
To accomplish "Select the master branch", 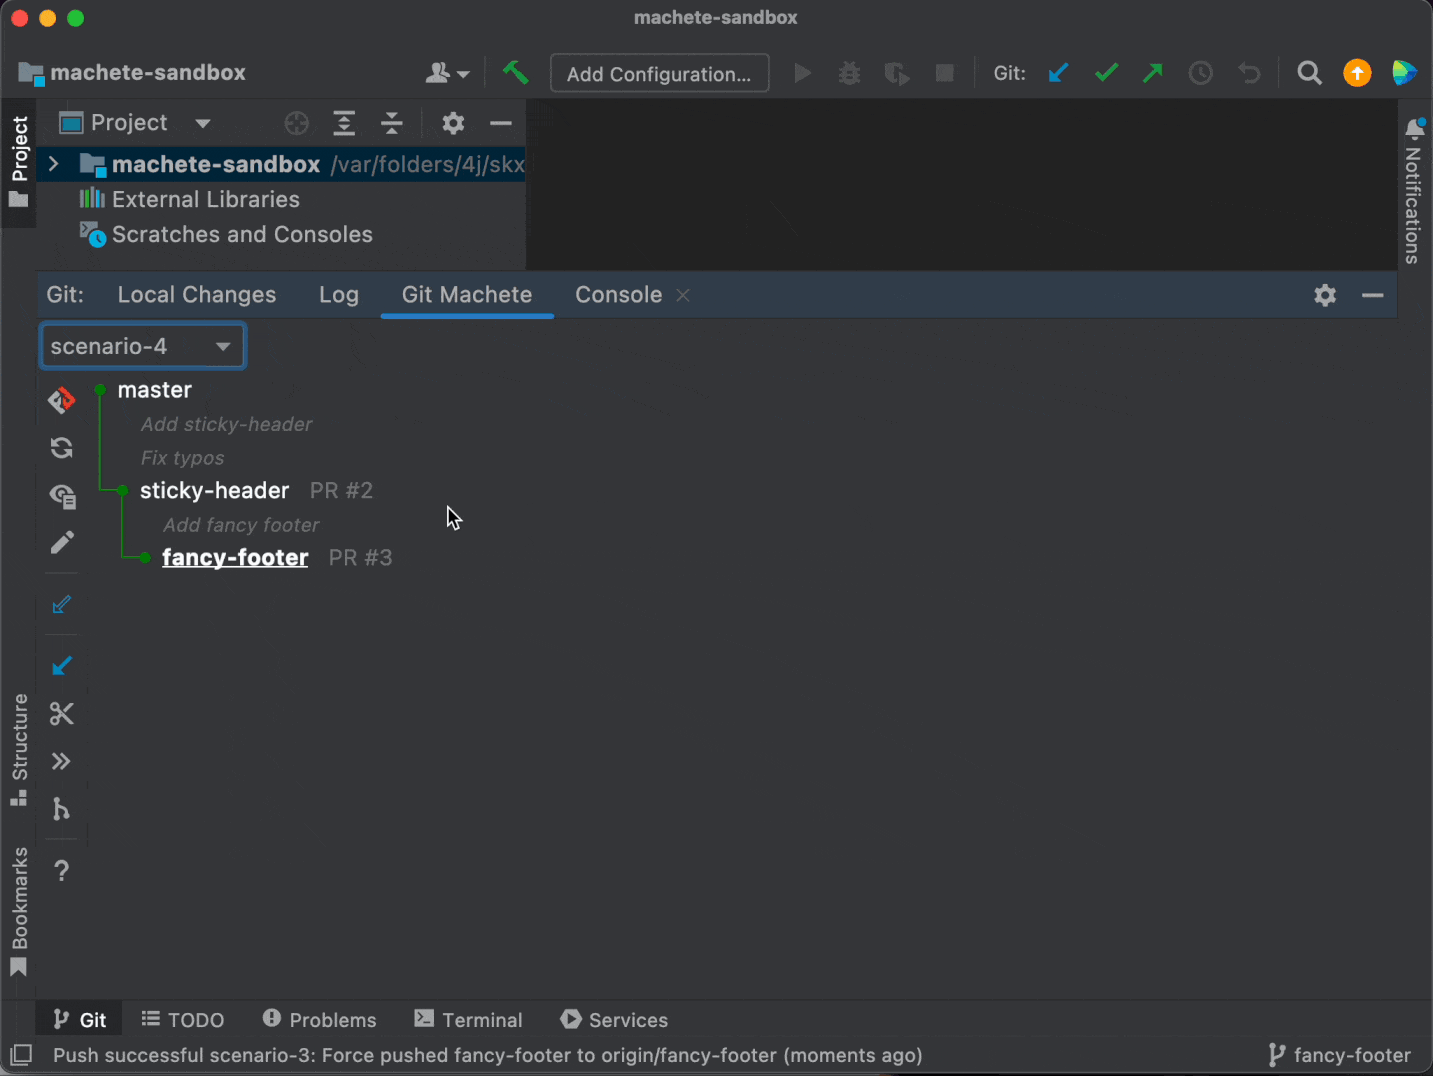I will [155, 390].
